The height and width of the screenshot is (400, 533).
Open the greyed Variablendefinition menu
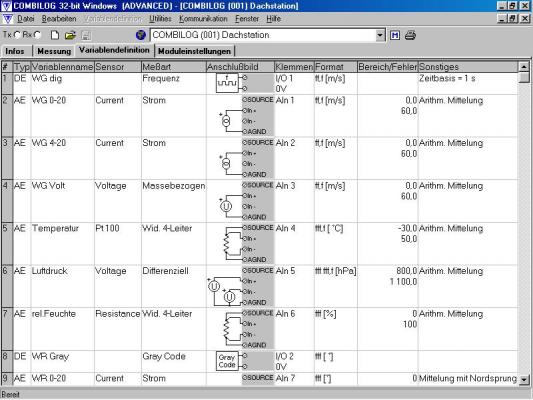tap(113, 19)
